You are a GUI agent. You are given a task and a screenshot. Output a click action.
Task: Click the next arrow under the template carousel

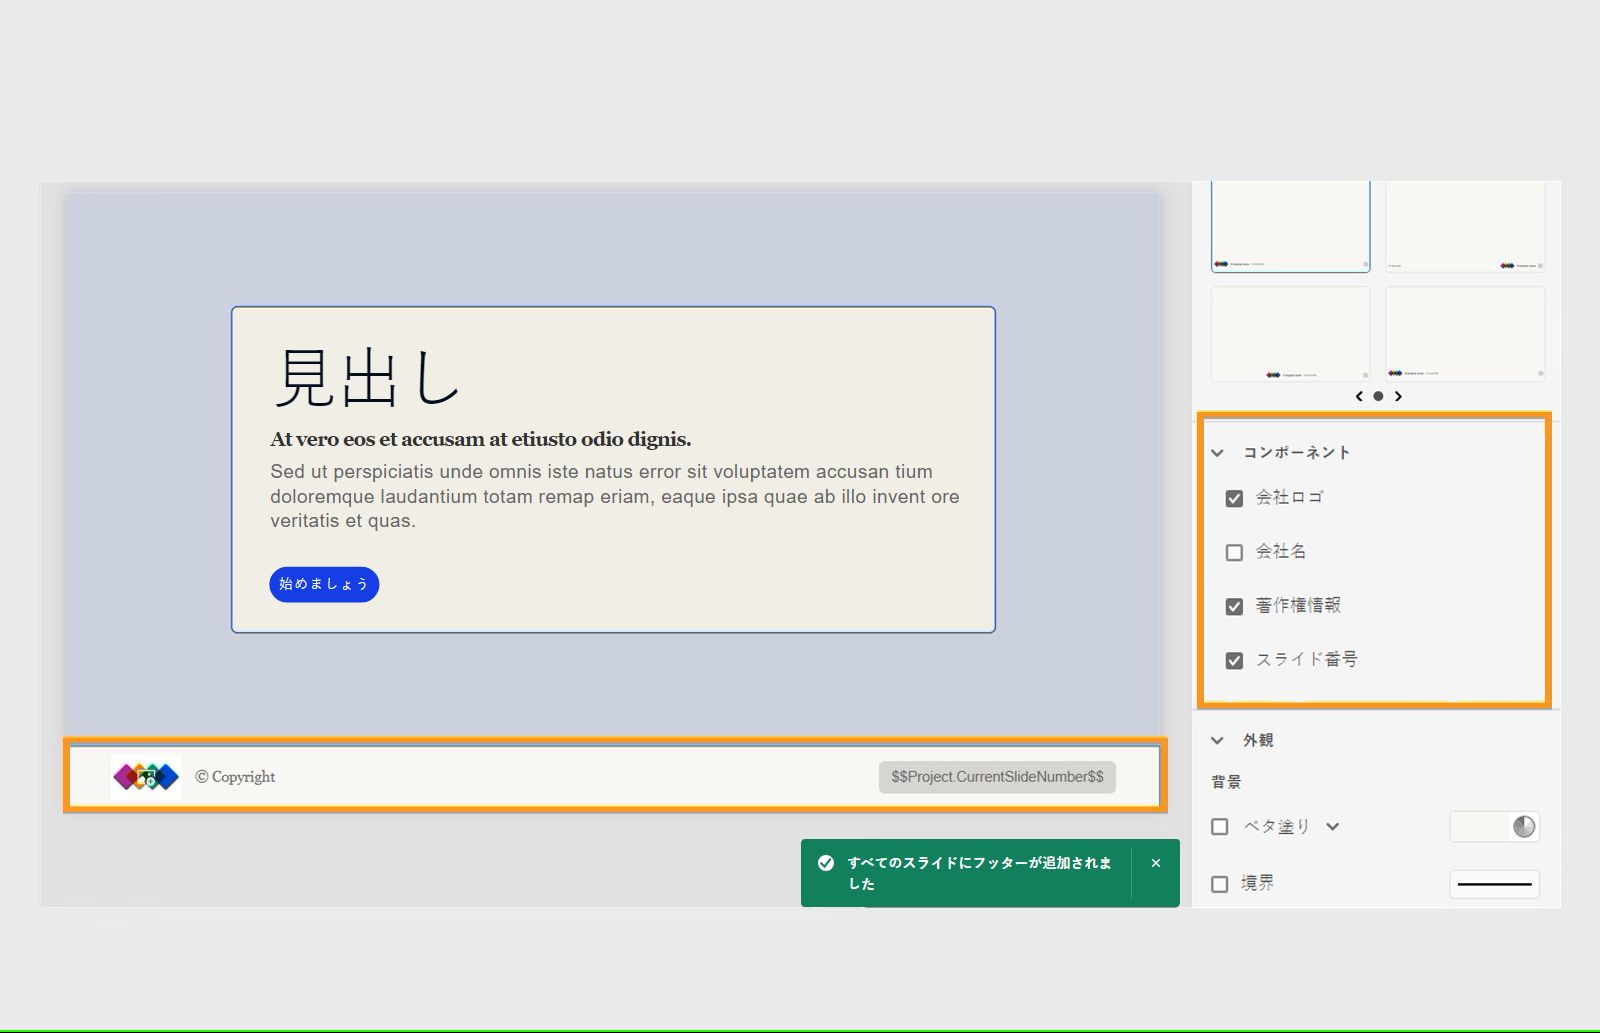tap(1399, 396)
